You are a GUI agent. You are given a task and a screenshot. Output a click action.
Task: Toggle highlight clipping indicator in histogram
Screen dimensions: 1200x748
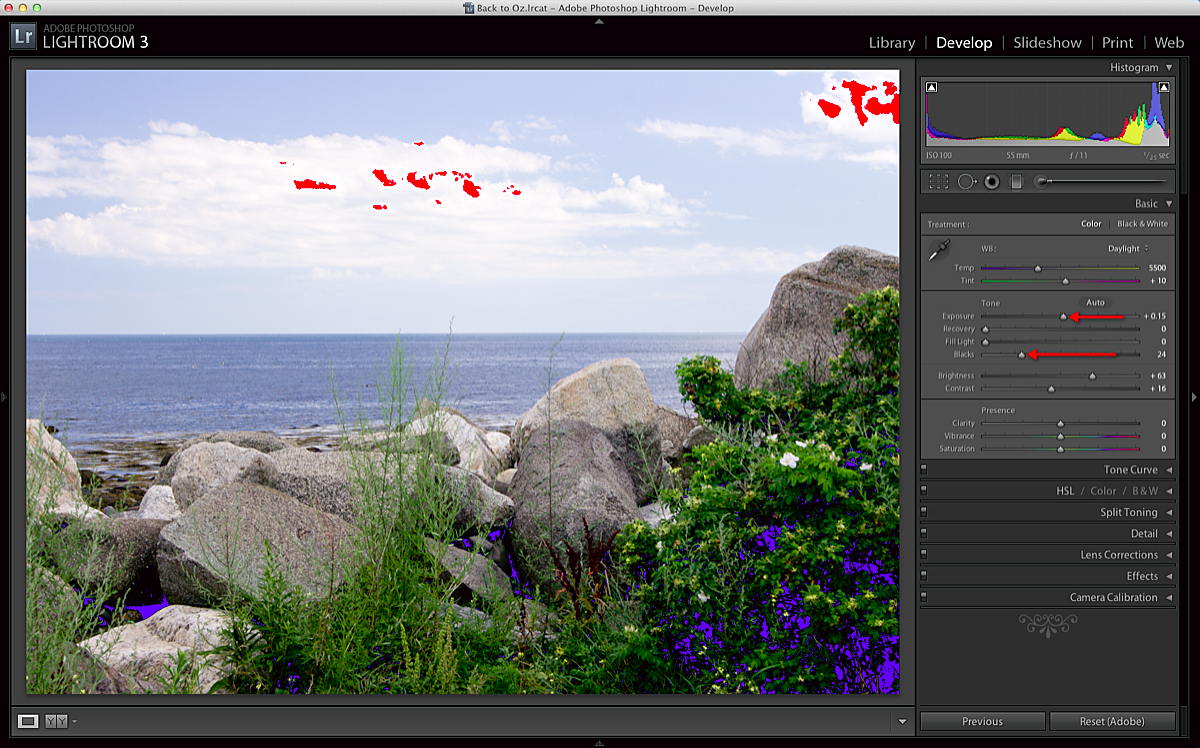pos(1164,88)
